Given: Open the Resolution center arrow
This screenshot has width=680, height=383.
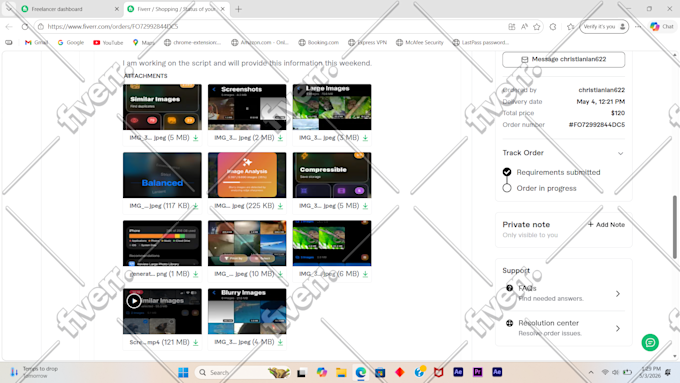Looking at the screenshot, I should pos(618,328).
